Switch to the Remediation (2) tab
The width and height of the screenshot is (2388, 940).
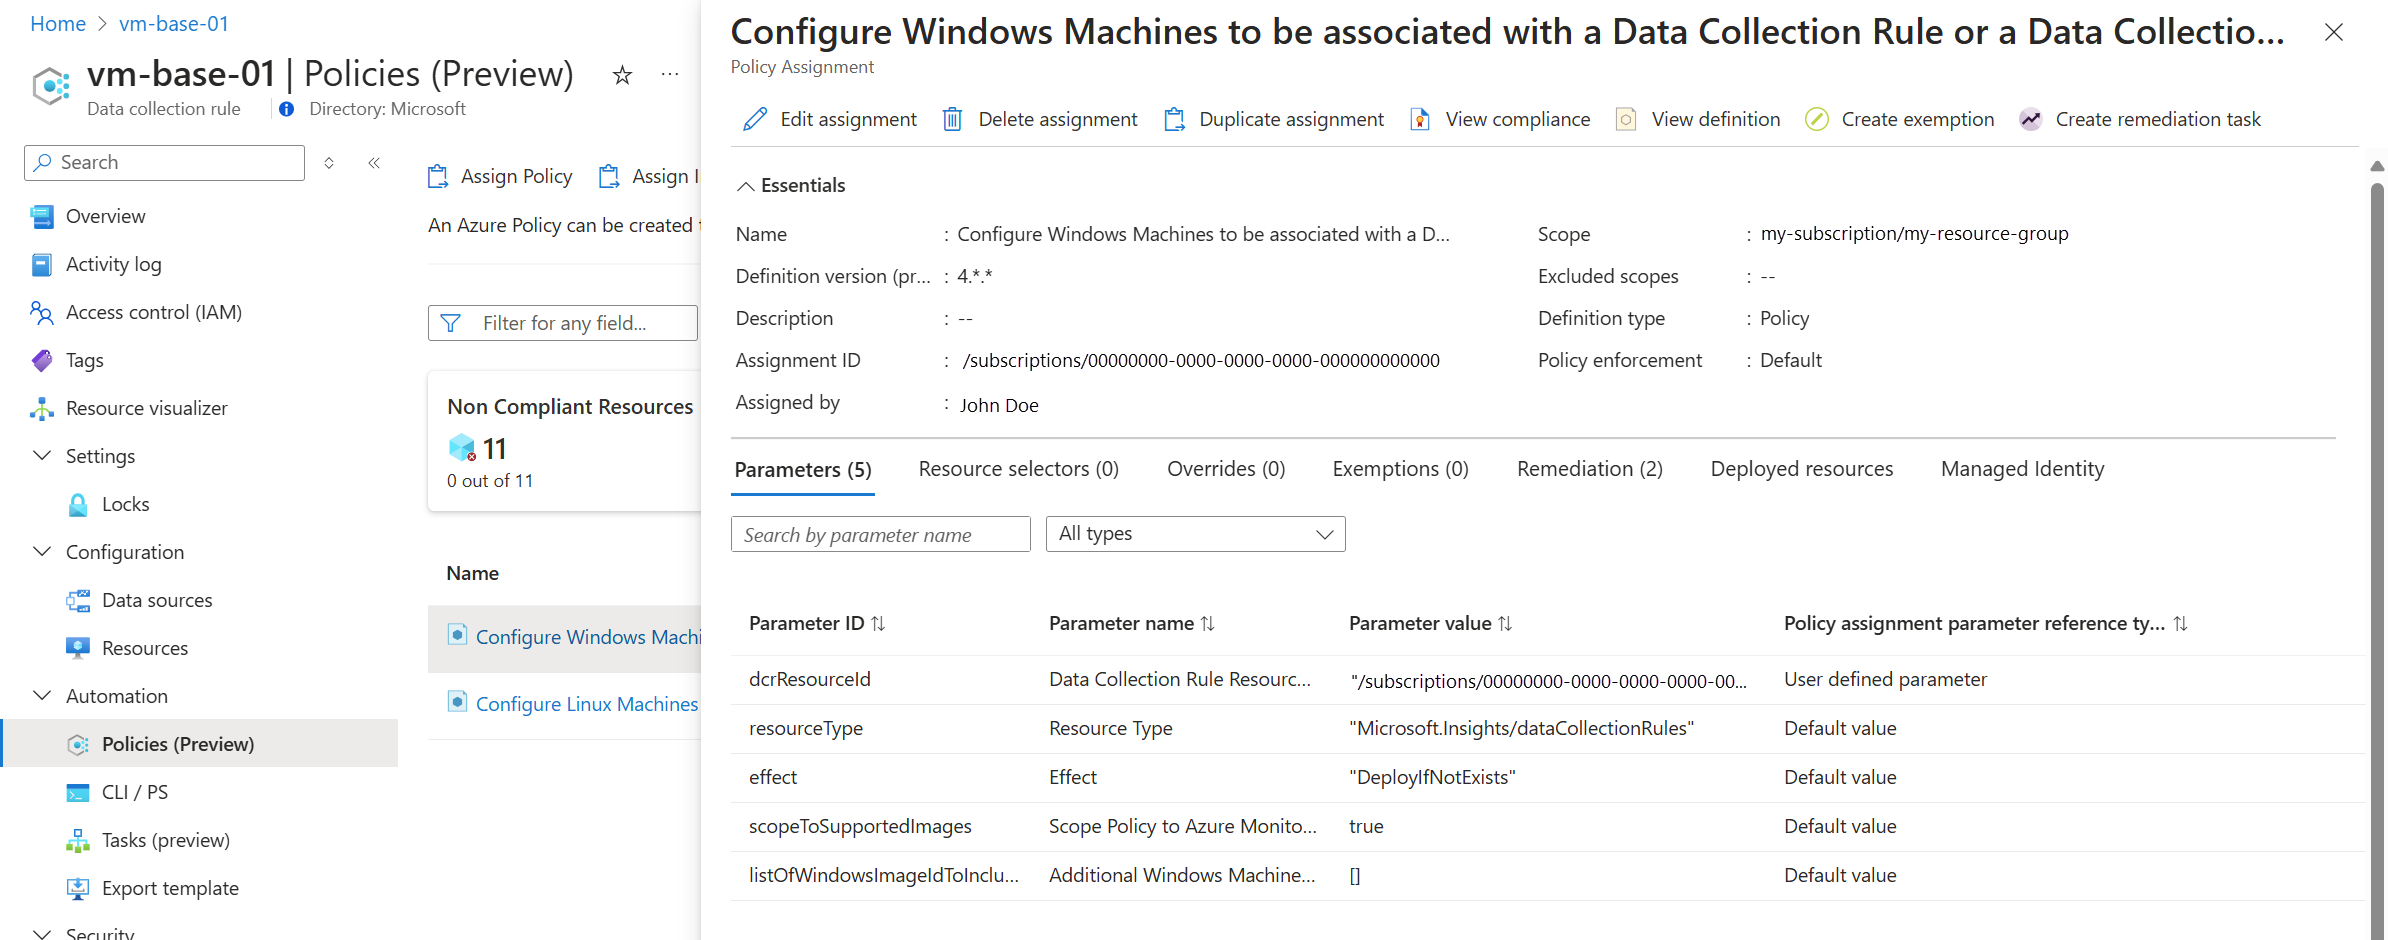click(x=1589, y=469)
